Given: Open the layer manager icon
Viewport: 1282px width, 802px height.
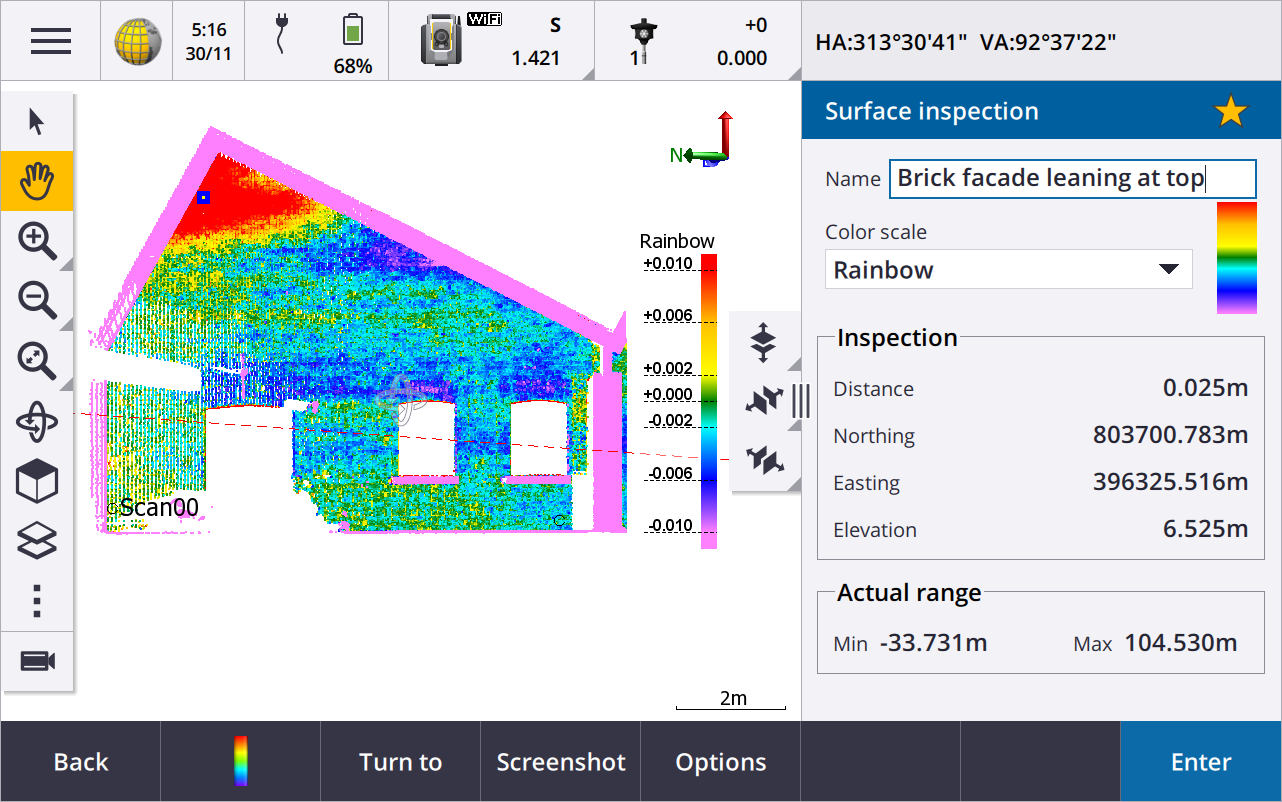Looking at the screenshot, I should pyautogui.click(x=37, y=541).
